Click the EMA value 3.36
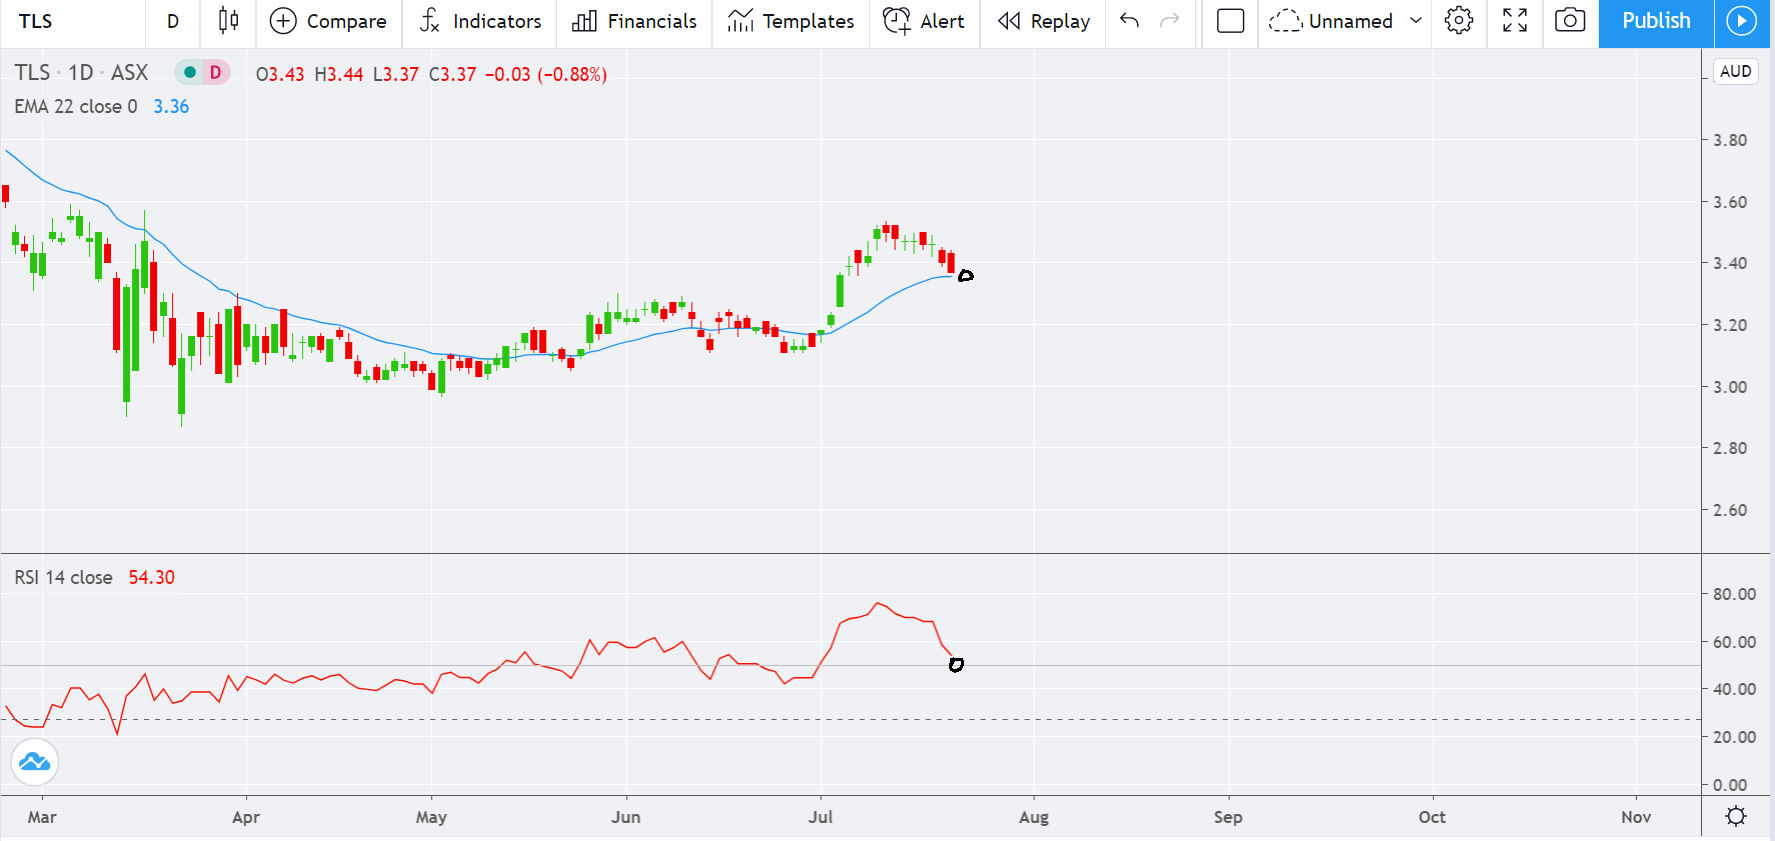The width and height of the screenshot is (1775, 841). tap(171, 106)
